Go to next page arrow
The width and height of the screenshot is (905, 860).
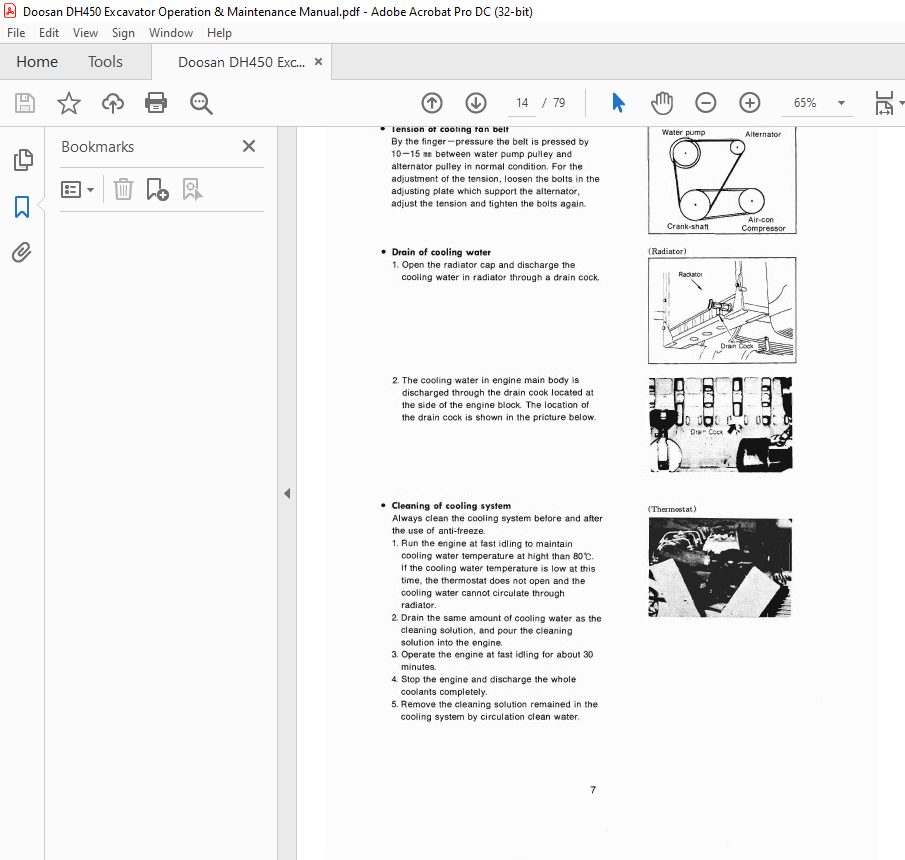tap(476, 103)
